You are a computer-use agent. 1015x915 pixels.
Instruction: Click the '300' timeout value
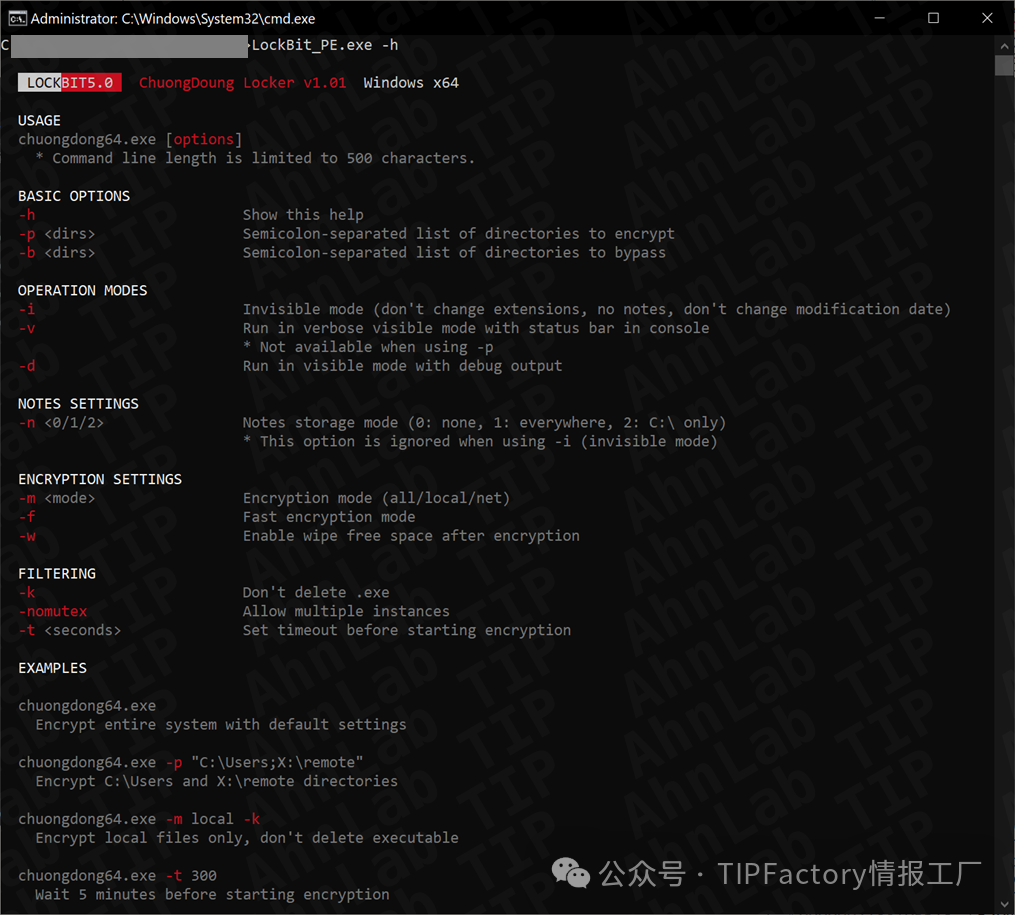204,876
